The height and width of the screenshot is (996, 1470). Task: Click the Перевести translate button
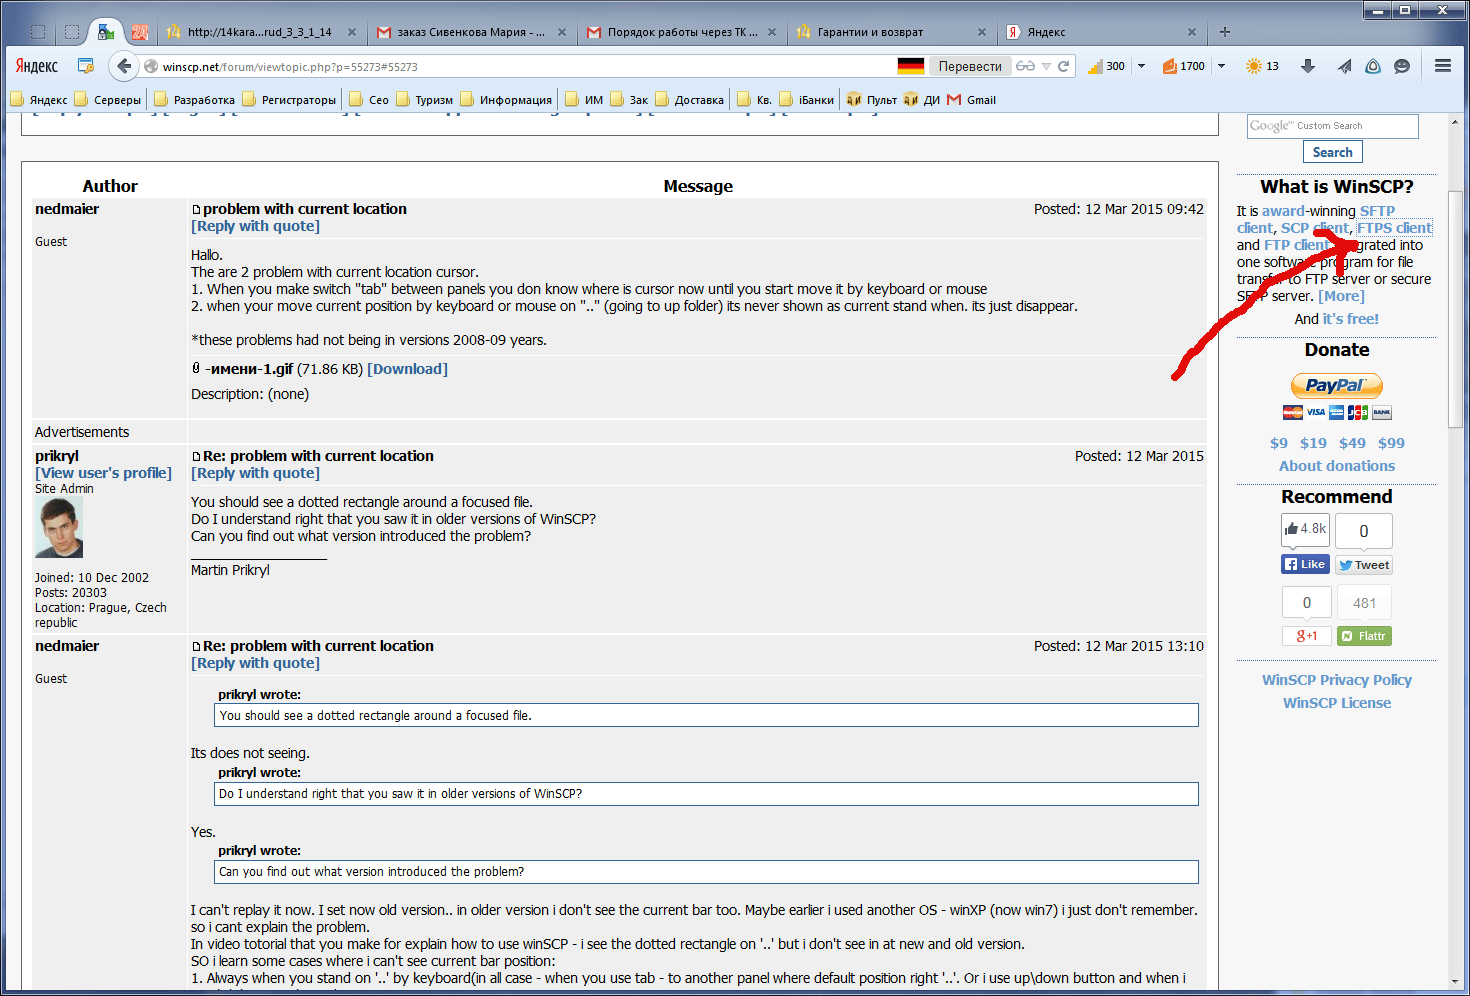pyautogui.click(x=969, y=66)
